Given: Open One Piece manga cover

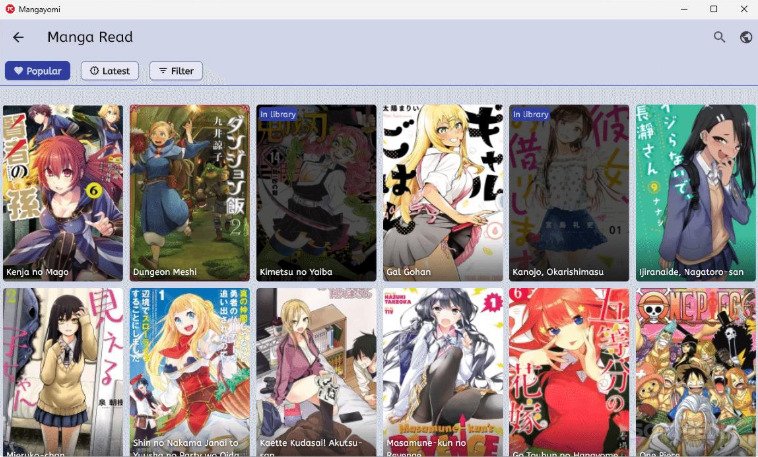Looking at the screenshot, I should coord(696,372).
